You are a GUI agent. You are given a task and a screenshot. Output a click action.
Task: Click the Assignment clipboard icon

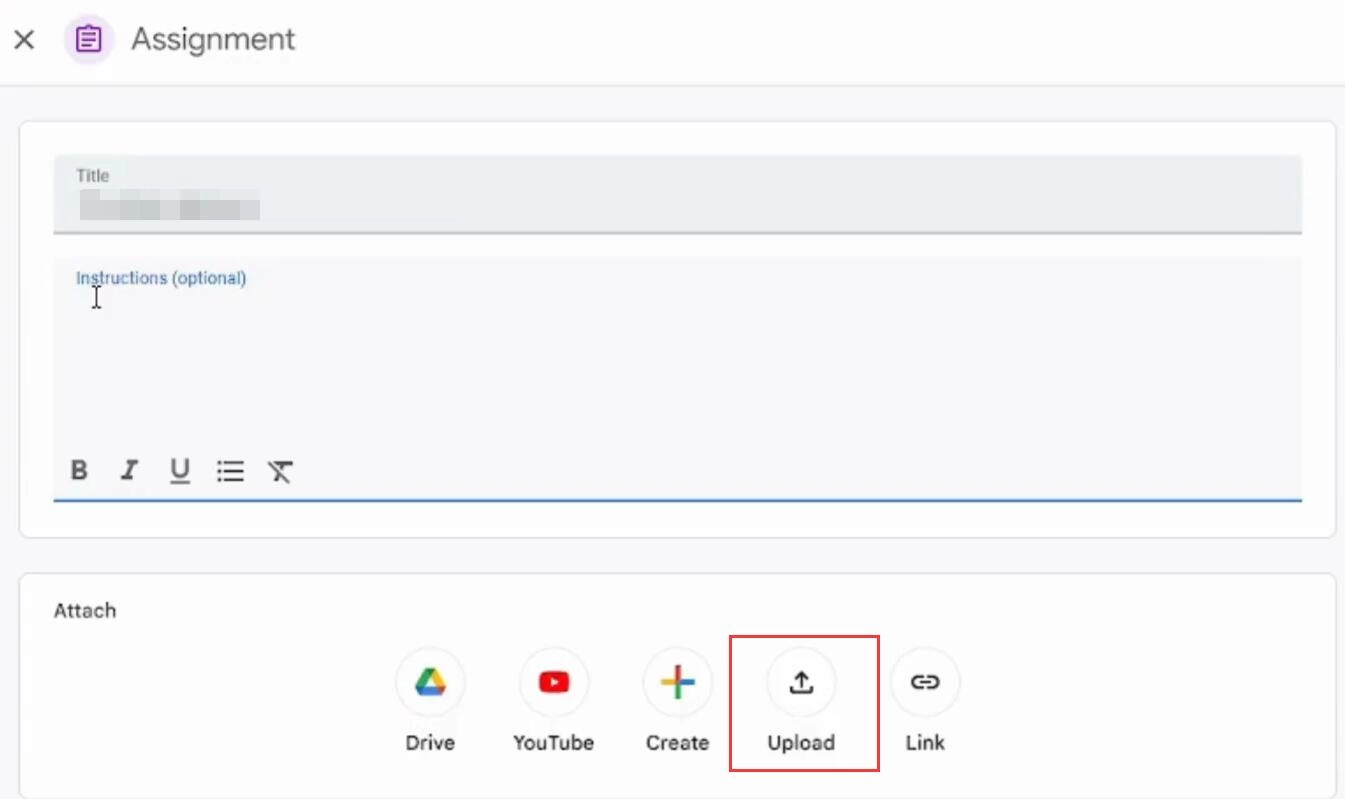point(88,39)
